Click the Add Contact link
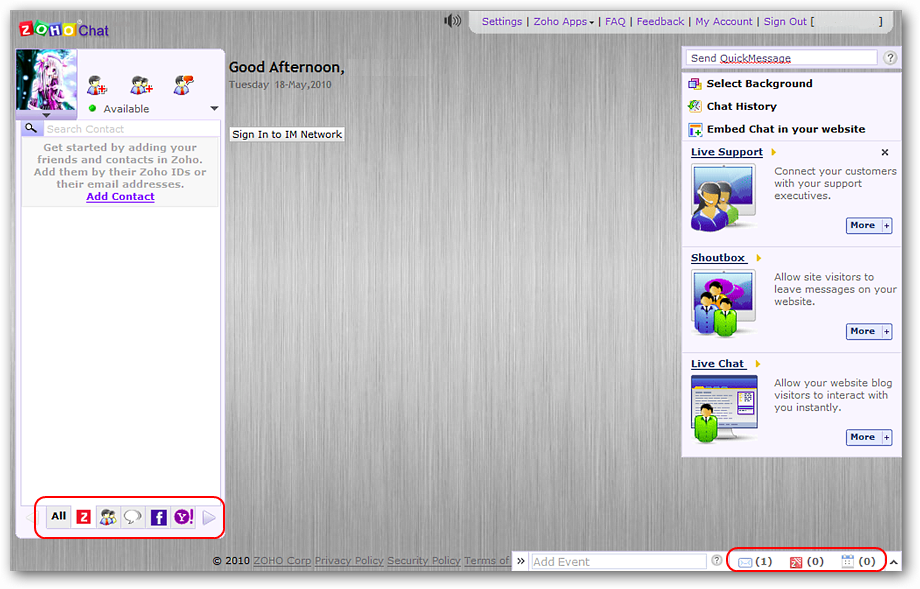 click(120, 197)
